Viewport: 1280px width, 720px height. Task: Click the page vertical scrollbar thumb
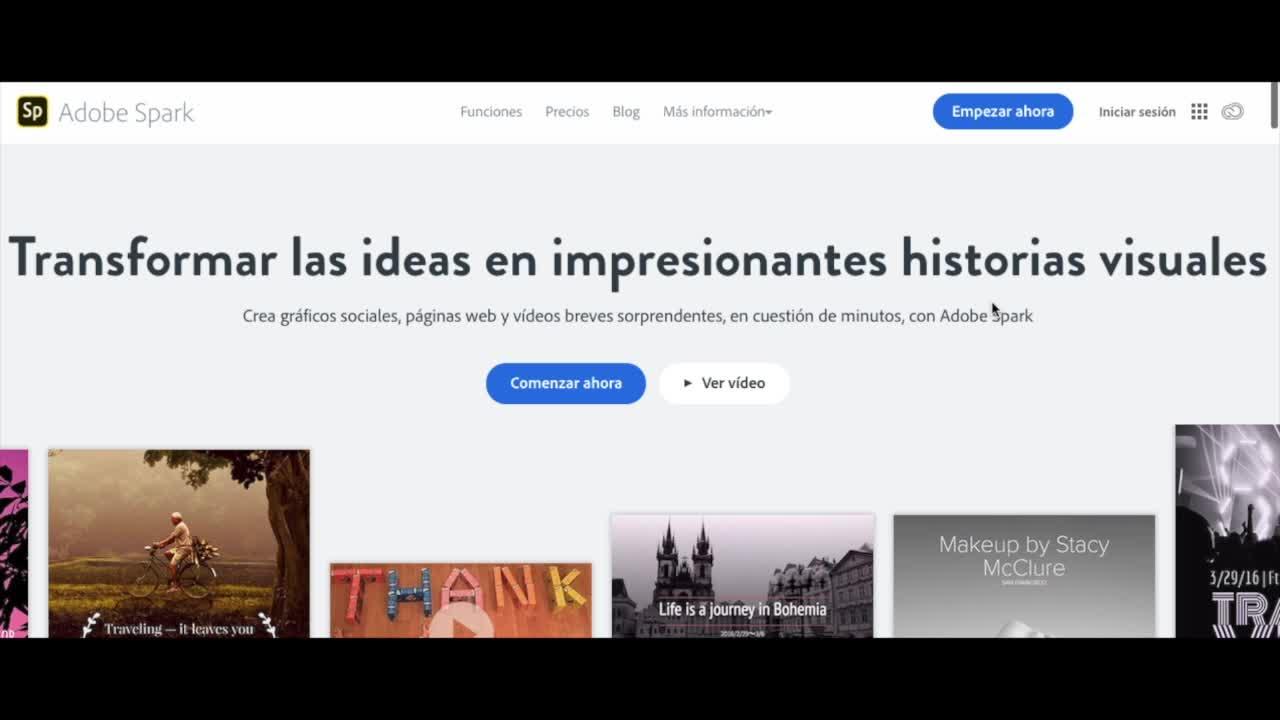point(1274,104)
